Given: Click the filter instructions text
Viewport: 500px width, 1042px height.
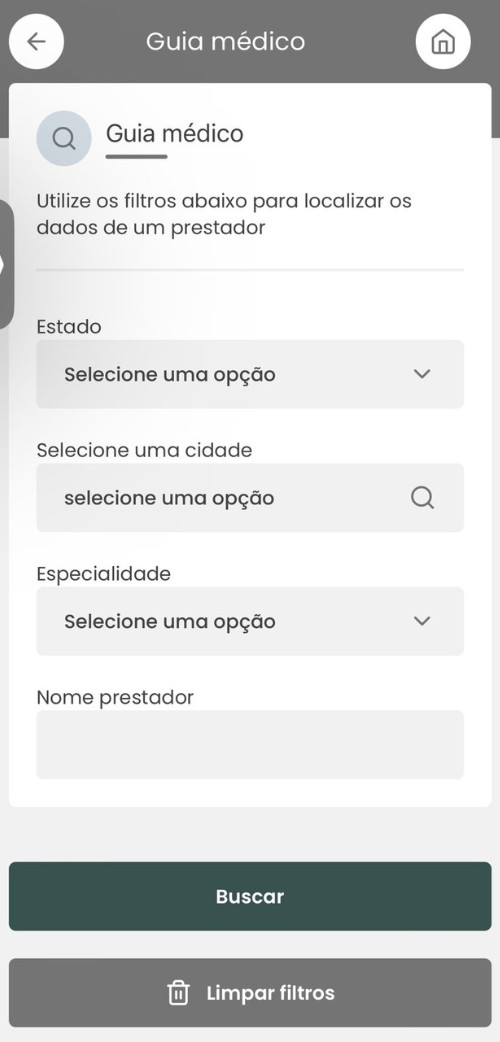Looking at the screenshot, I should click(x=224, y=214).
